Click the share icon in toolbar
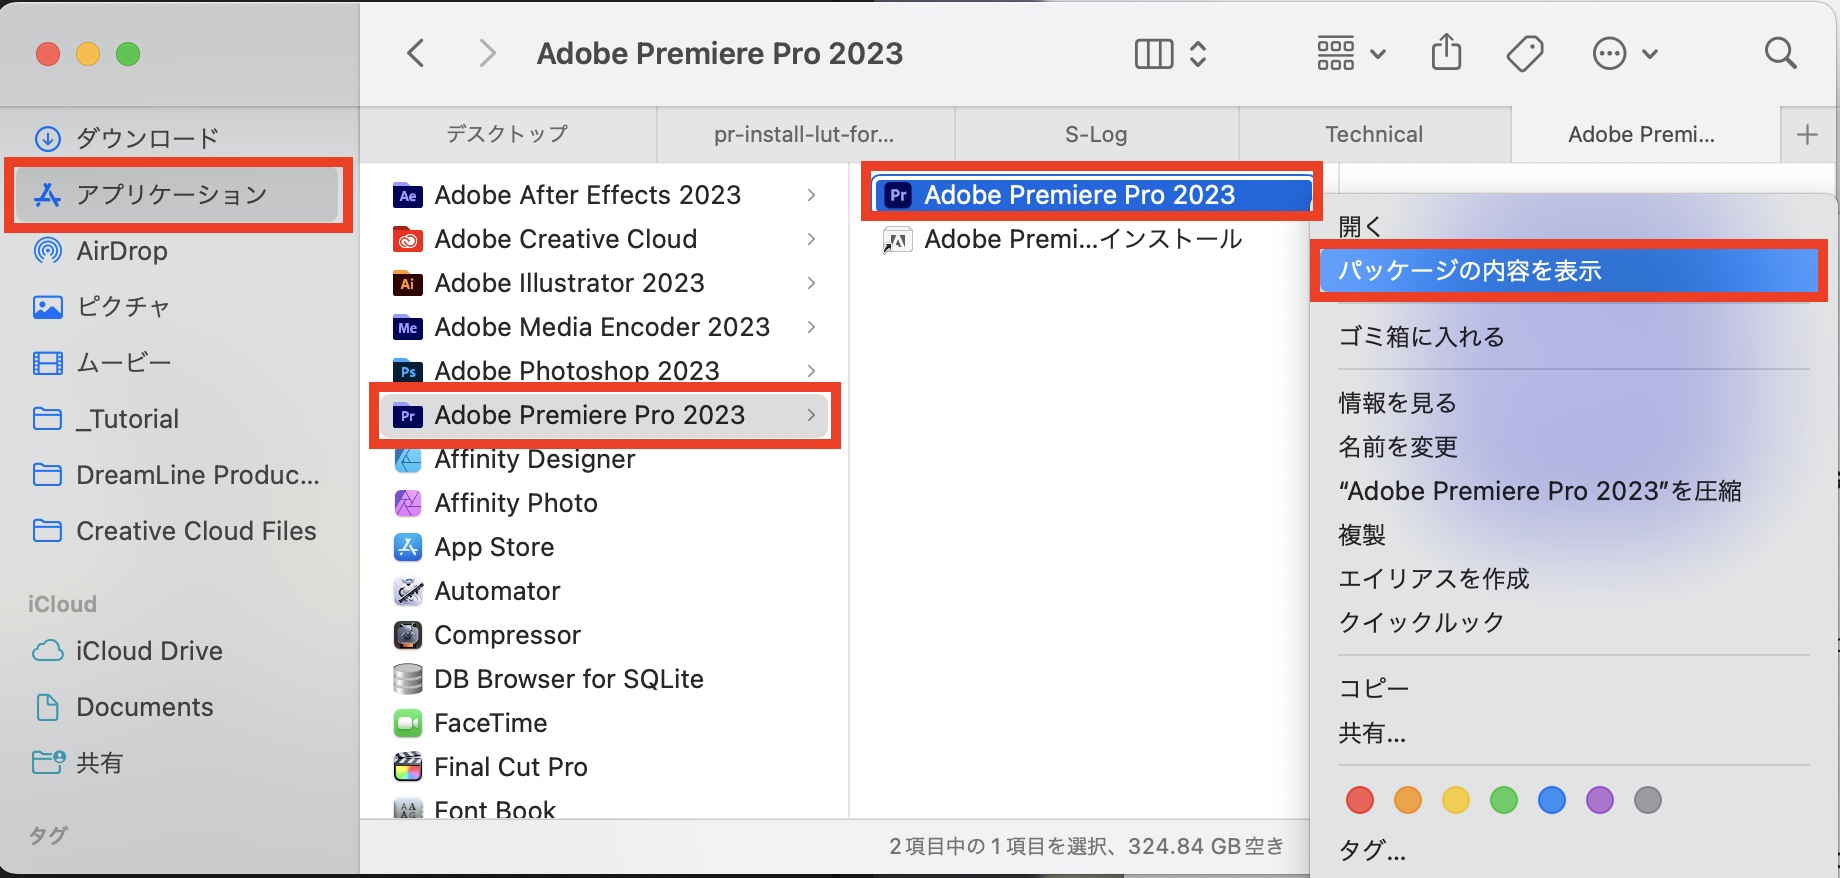 [1446, 53]
